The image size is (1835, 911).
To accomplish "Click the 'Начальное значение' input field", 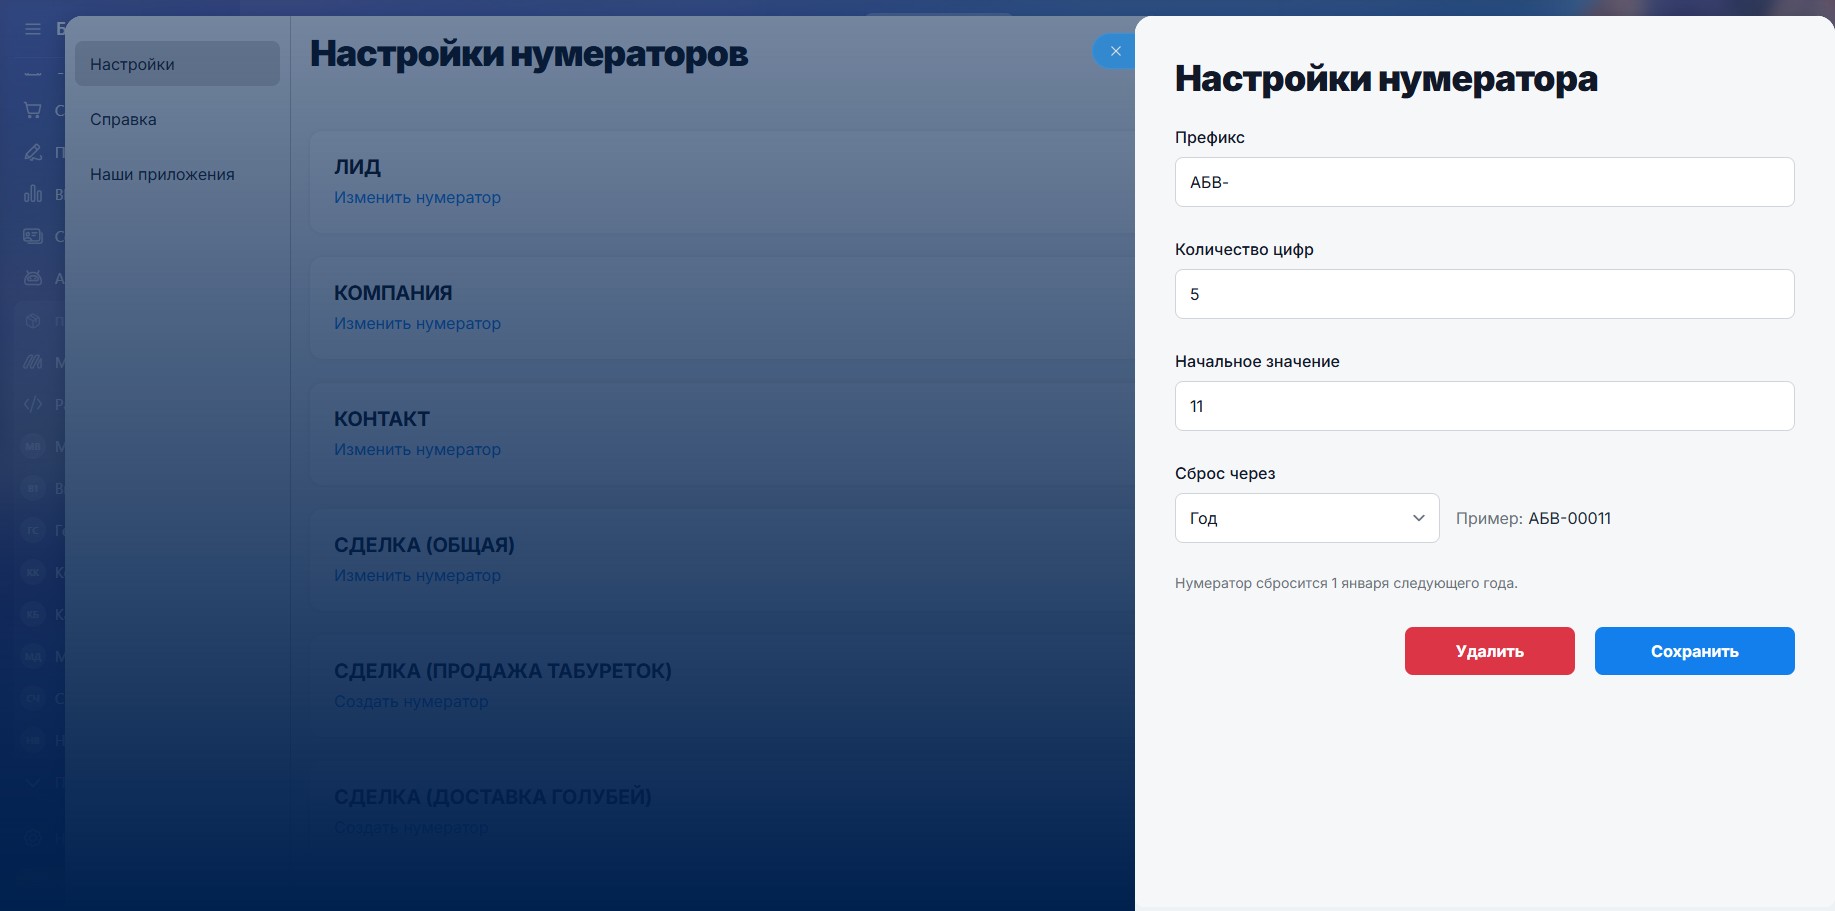I will pyautogui.click(x=1484, y=406).
